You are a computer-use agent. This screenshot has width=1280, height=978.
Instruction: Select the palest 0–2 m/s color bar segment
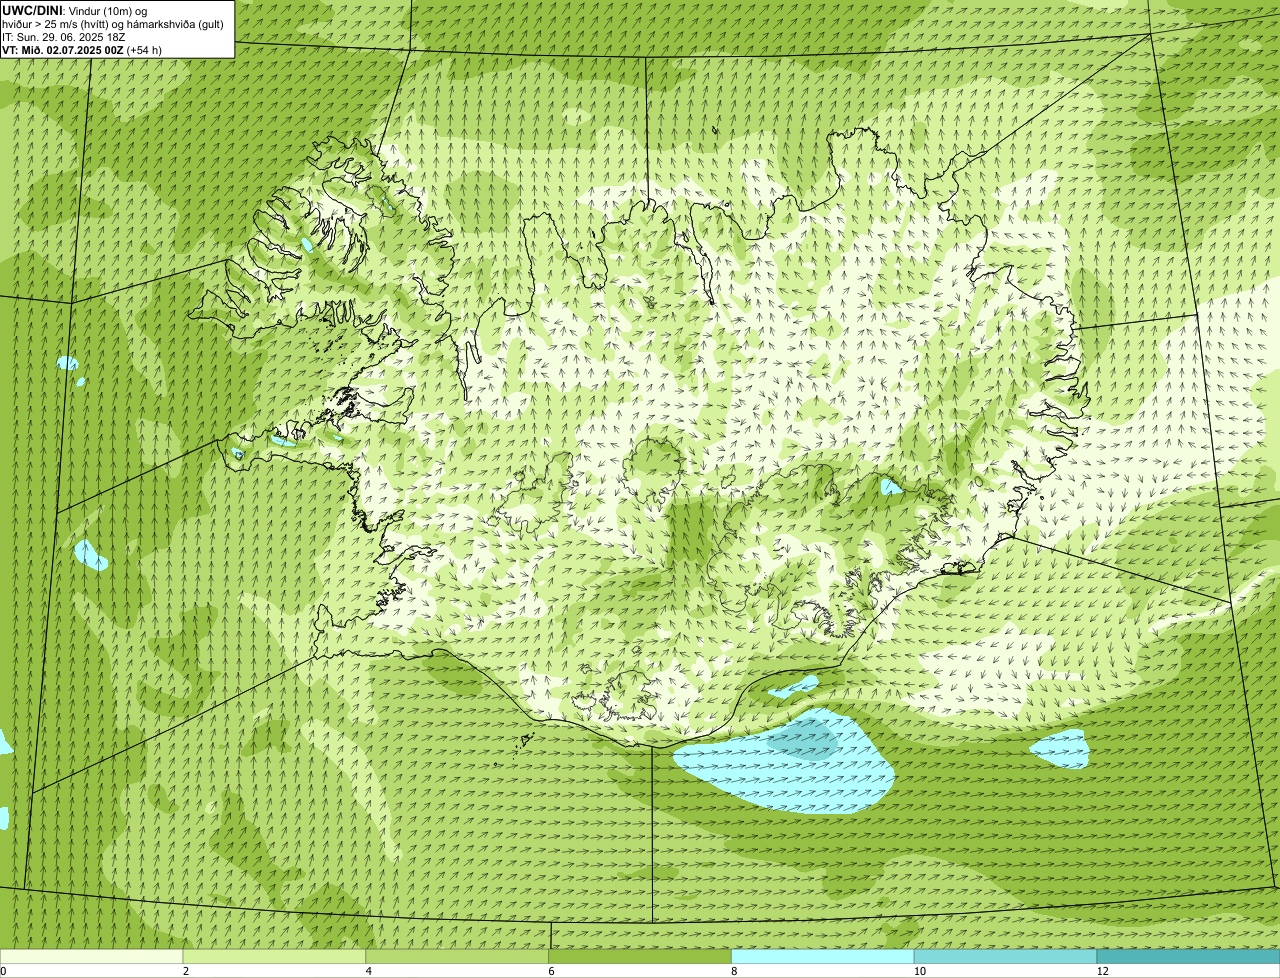tap(91, 956)
